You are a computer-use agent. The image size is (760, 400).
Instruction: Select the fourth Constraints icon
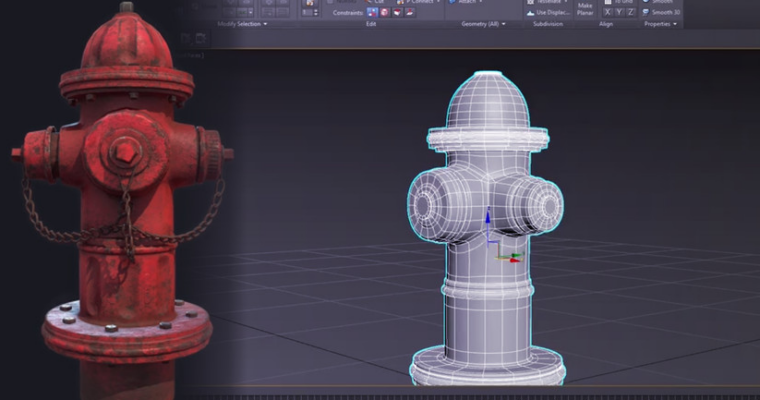pyautogui.click(x=410, y=13)
